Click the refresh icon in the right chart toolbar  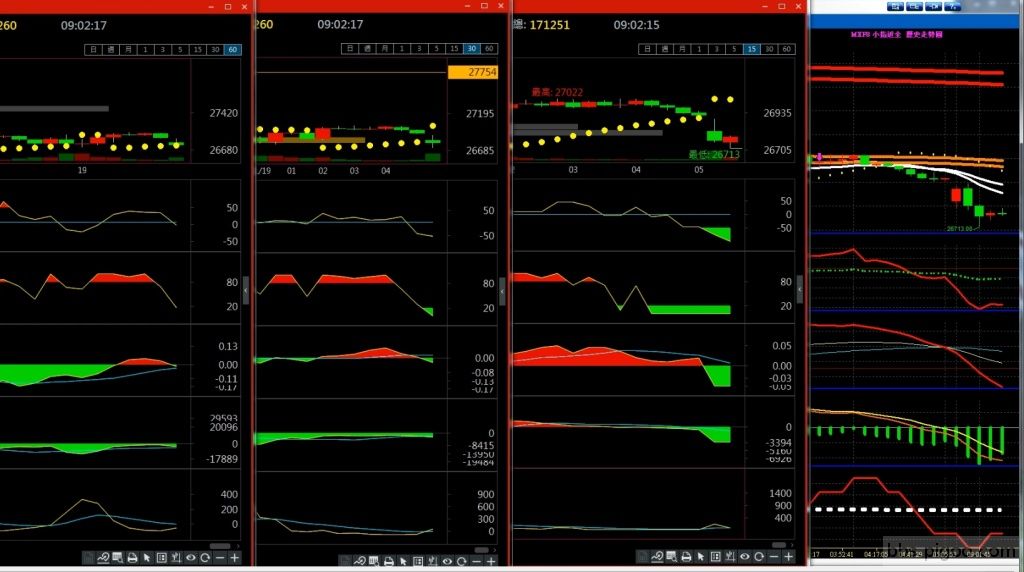point(758,558)
